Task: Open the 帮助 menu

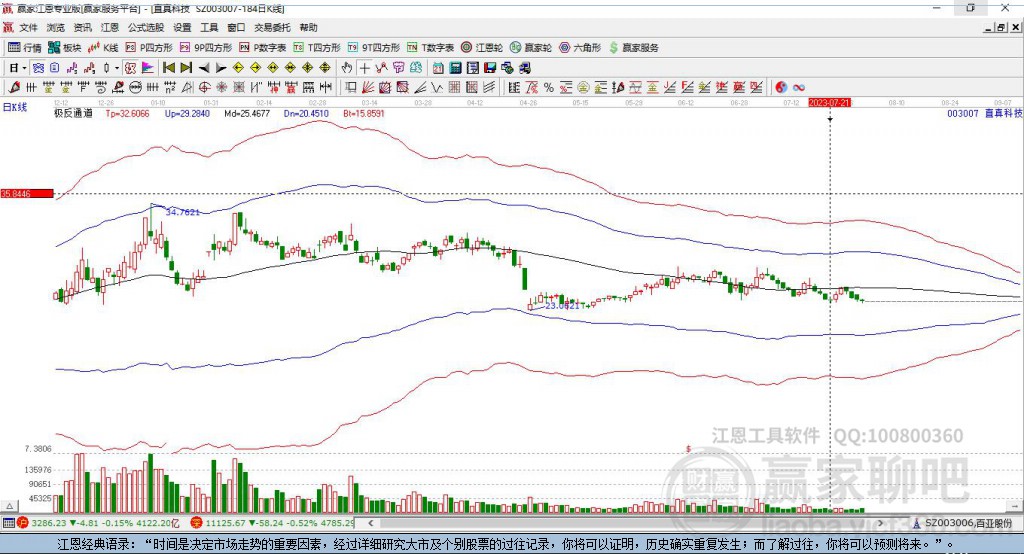Action: 308,27
